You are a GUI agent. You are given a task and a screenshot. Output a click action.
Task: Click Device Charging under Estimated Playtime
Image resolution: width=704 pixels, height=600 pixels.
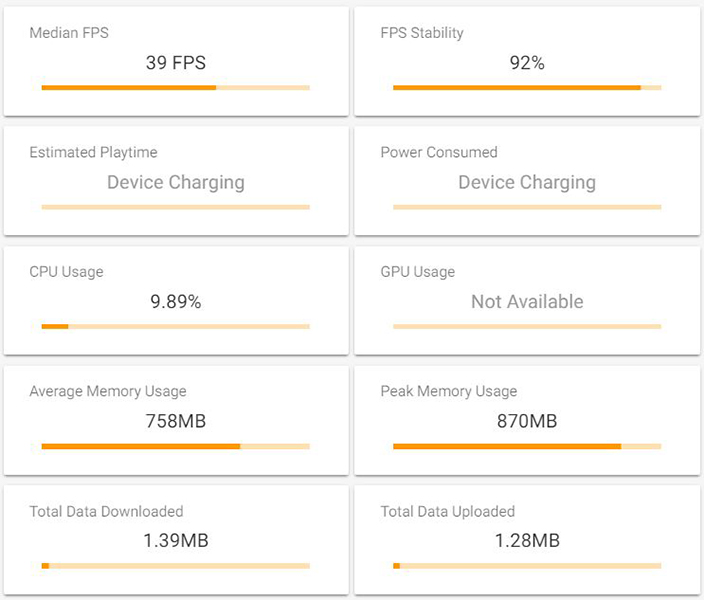(x=176, y=182)
